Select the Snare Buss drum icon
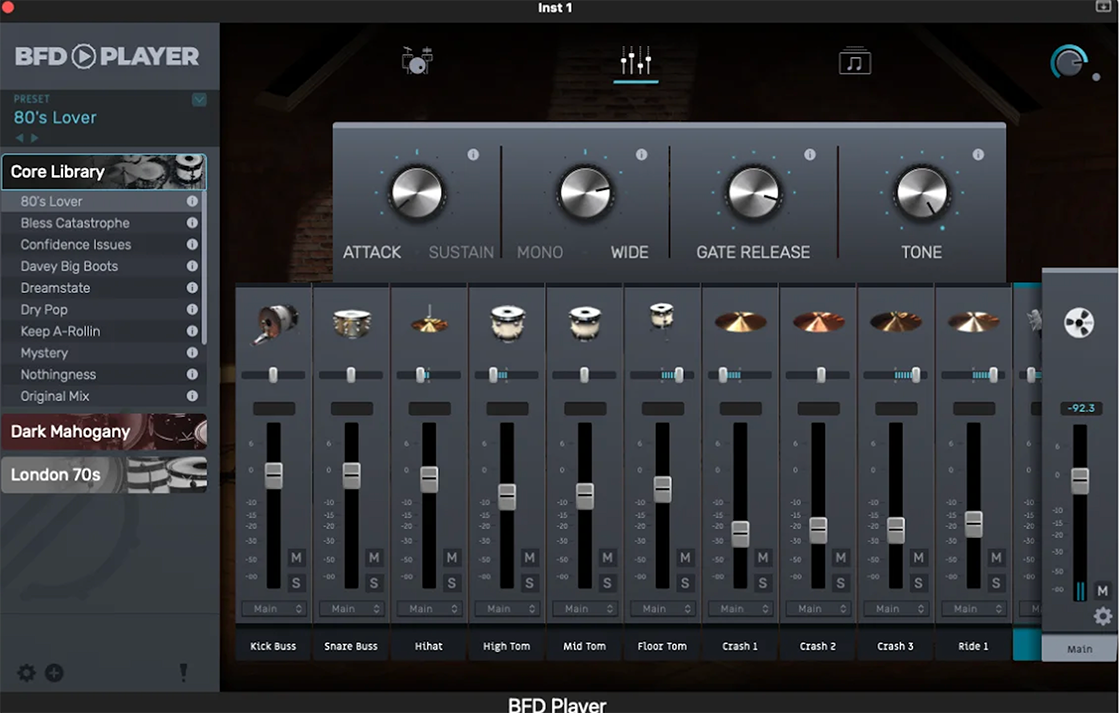 coord(351,322)
